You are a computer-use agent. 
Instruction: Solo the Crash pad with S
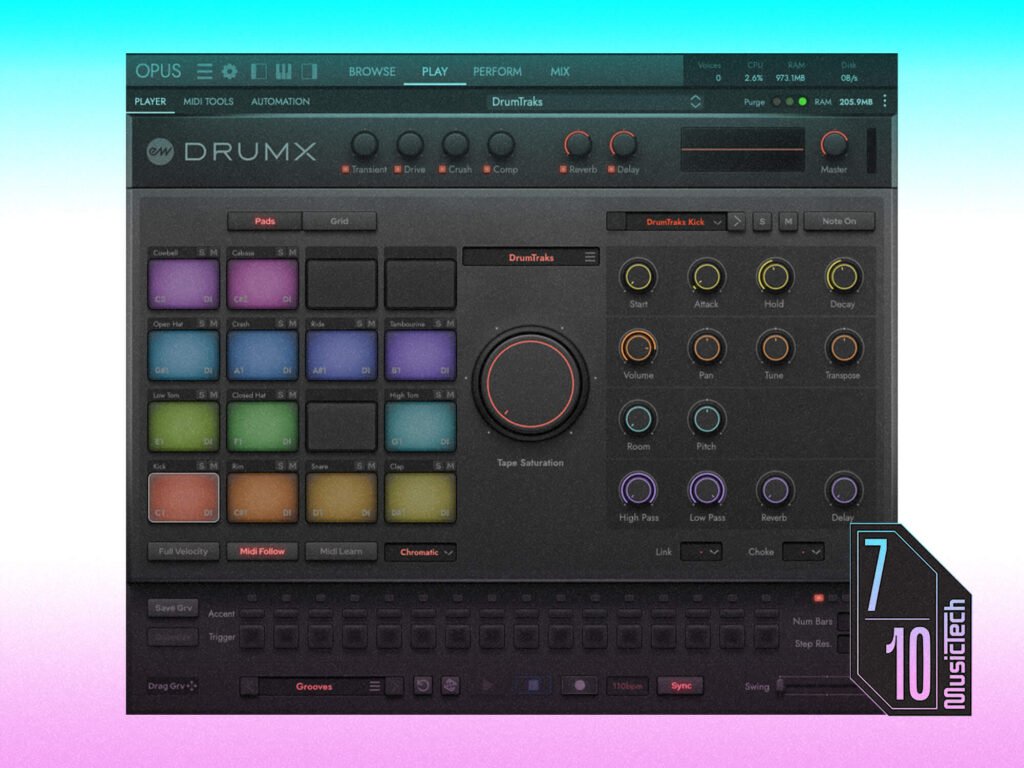pyautogui.click(x=280, y=323)
